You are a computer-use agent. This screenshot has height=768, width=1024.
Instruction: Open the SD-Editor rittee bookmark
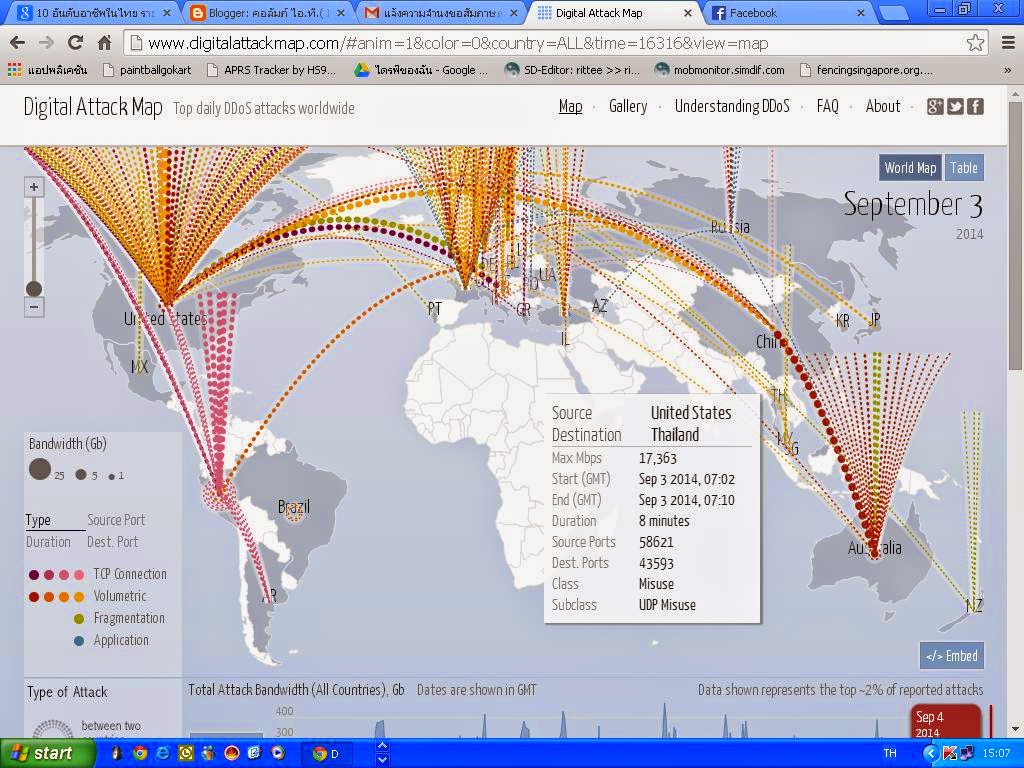573,69
